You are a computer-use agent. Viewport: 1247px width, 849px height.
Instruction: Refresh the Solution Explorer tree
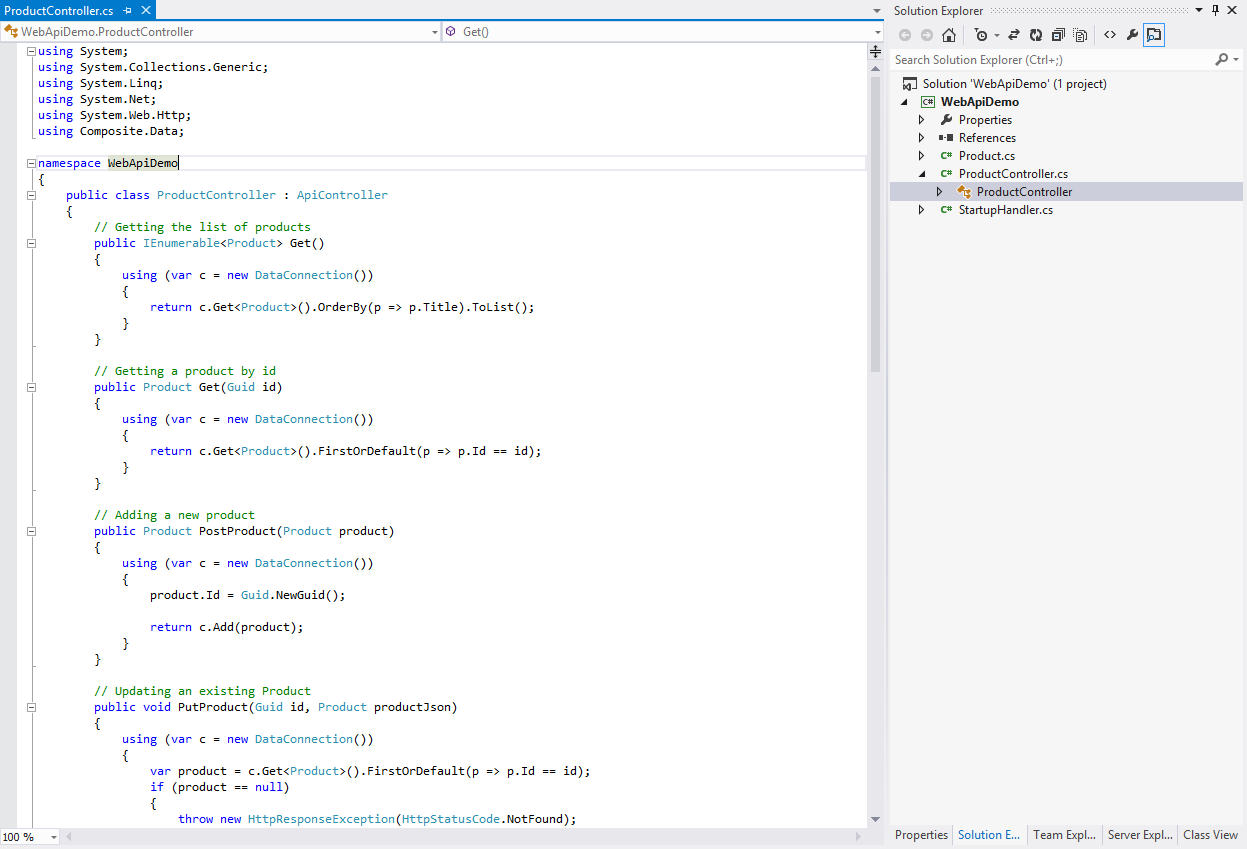[x=1036, y=35]
